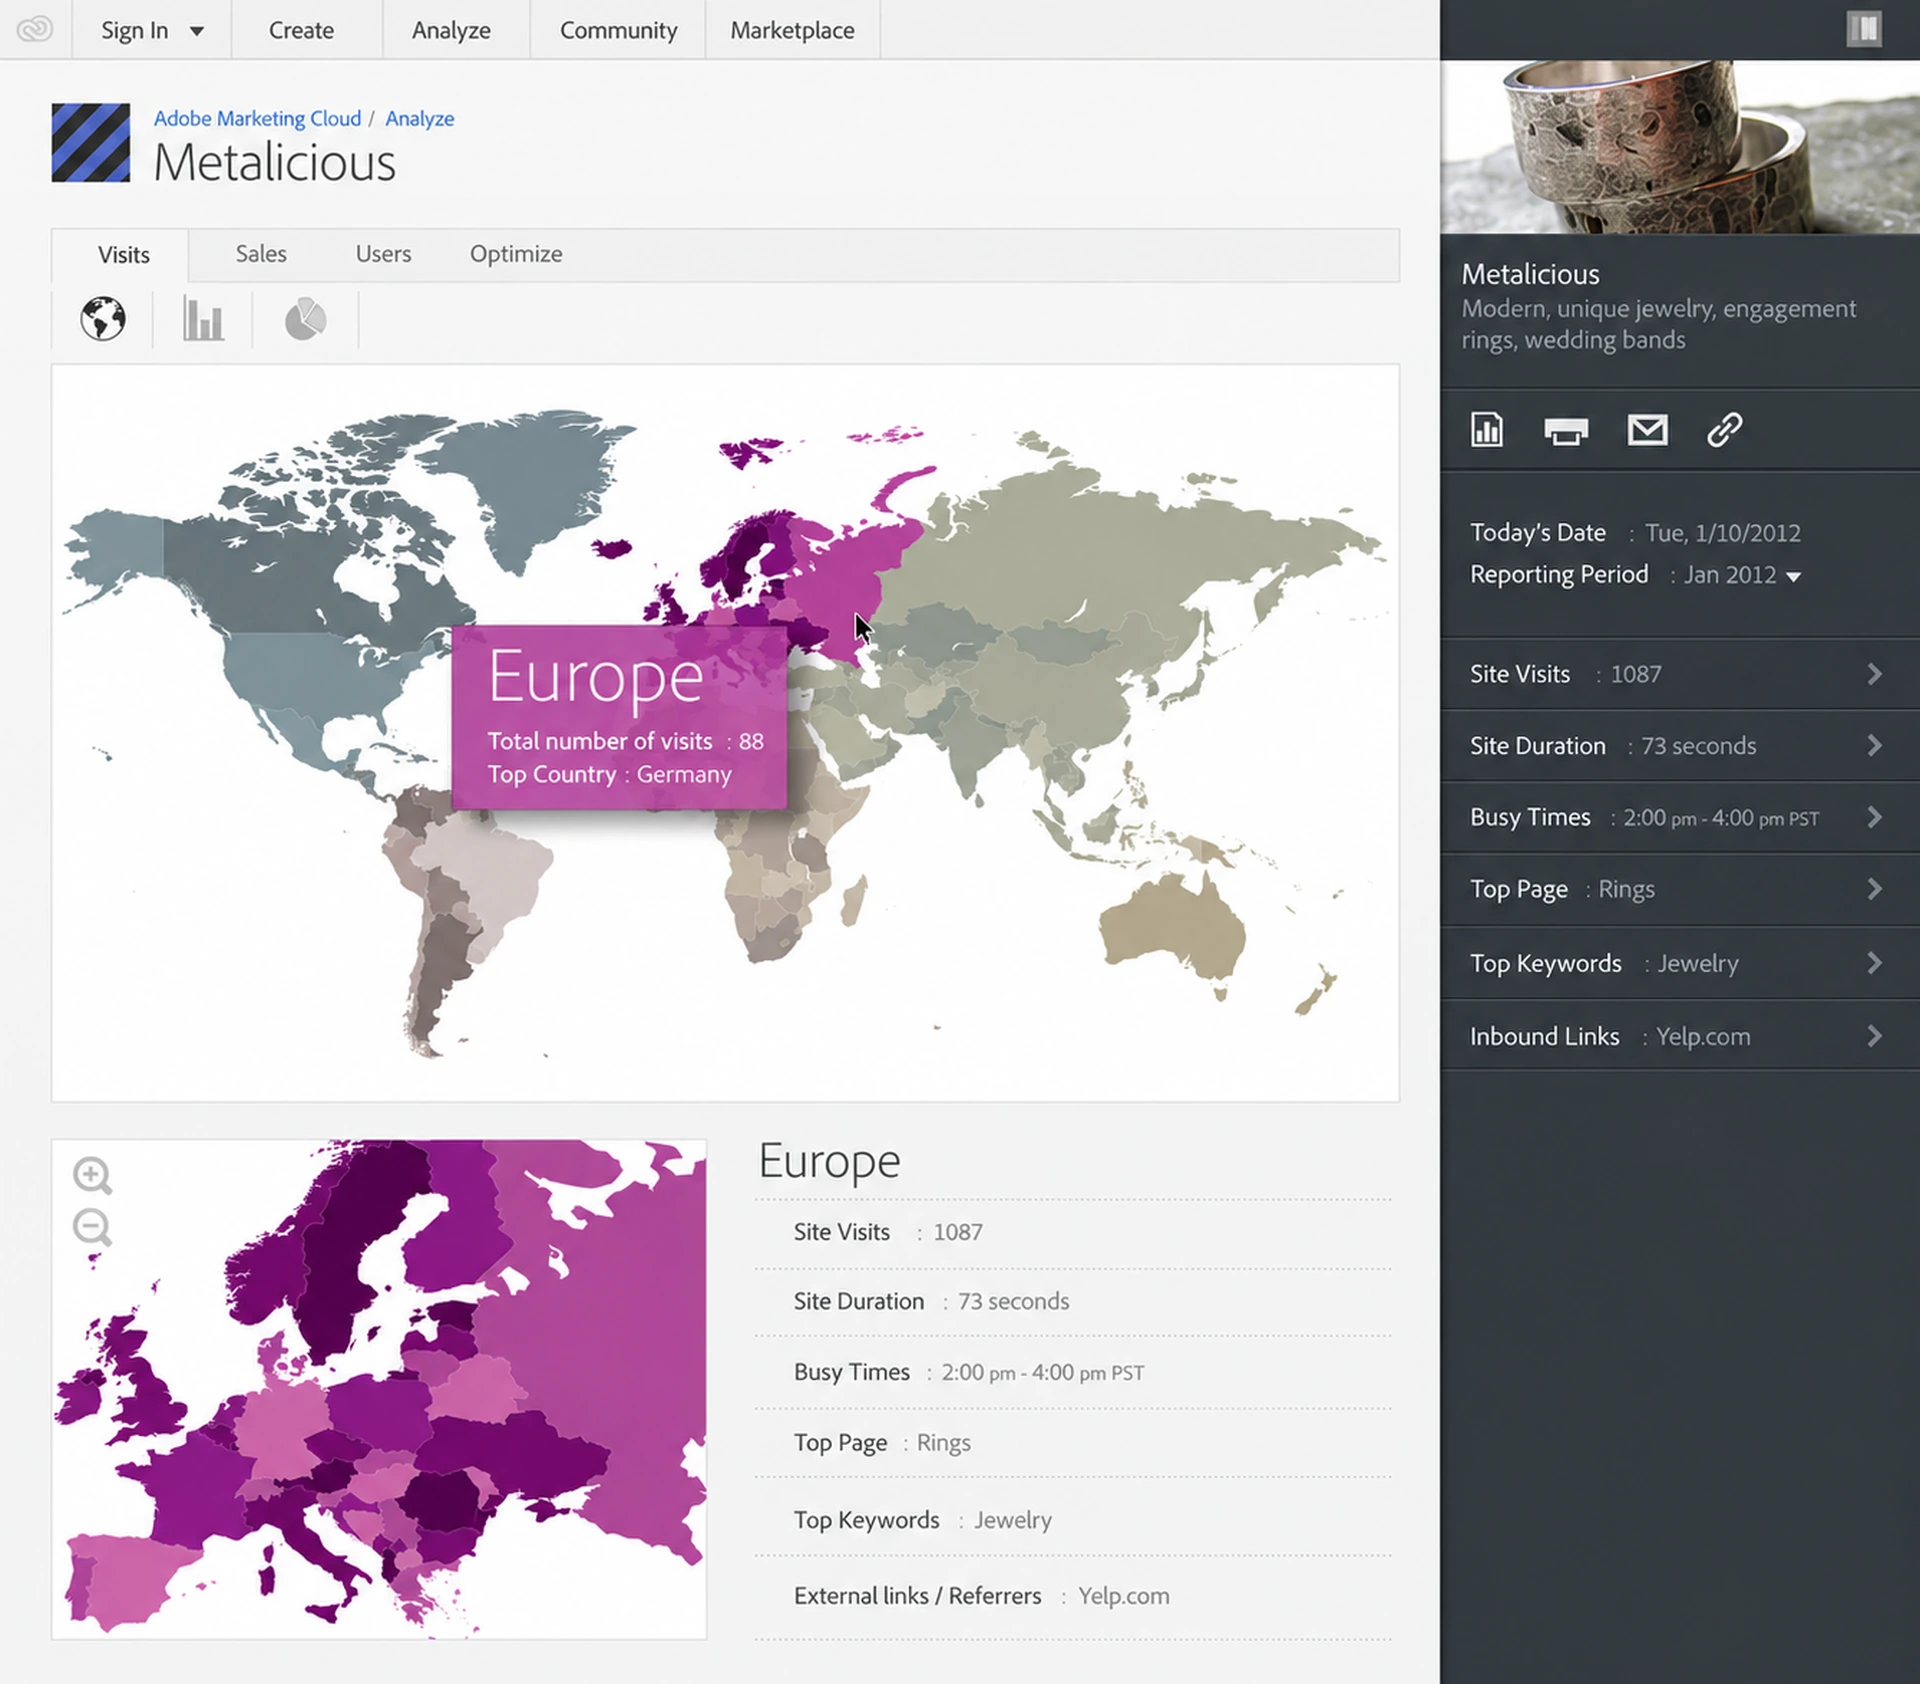Click the print icon in sidebar
1920x1684 pixels.
1565,431
